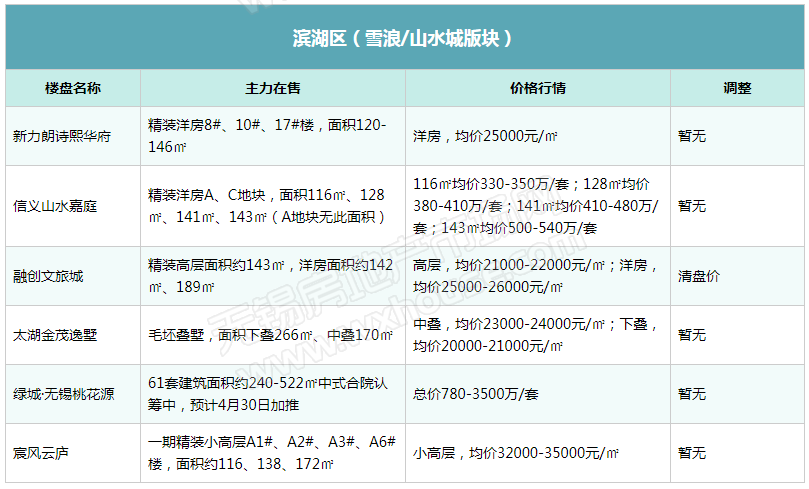Select the 融创文旅城 property name
Viewport: 809px width, 489px height.
pyautogui.click(x=48, y=276)
